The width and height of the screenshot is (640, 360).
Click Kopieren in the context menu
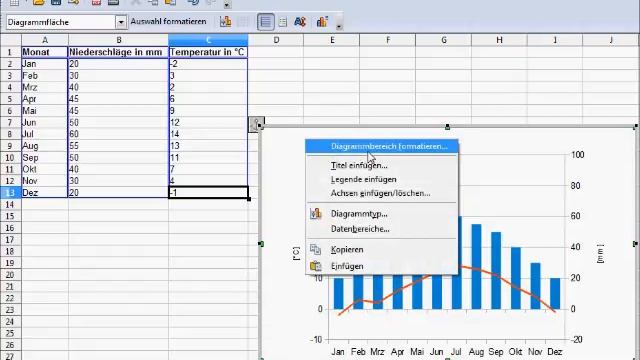[x=382, y=249]
